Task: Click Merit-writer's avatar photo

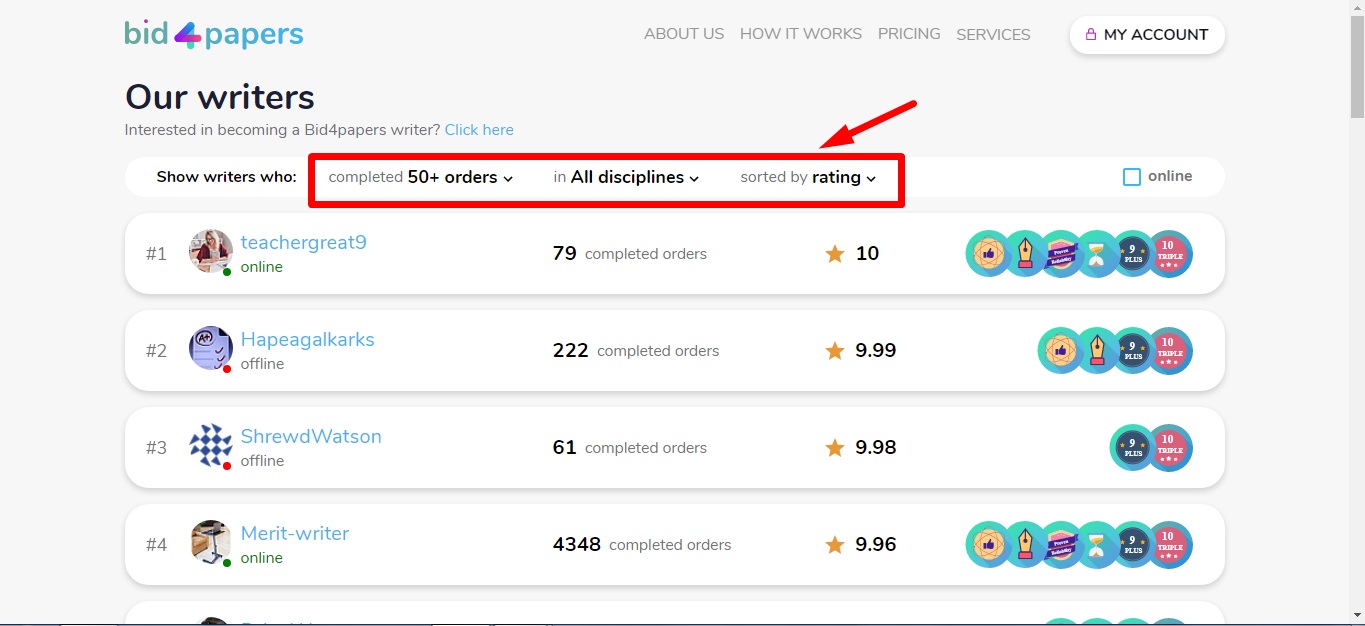Action: point(211,542)
